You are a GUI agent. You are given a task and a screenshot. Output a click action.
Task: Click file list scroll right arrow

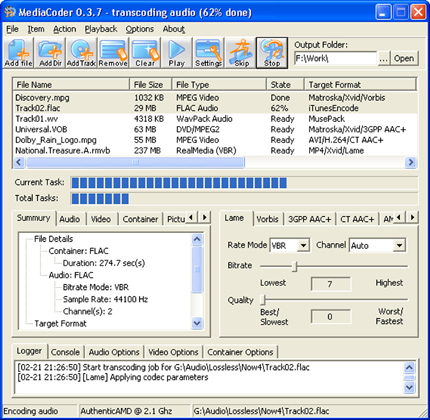click(x=411, y=162)
